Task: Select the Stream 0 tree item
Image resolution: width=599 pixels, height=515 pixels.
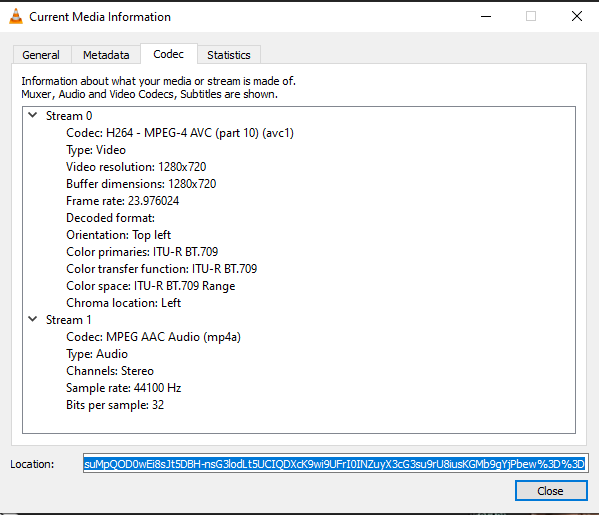Action: tap(69, 116)
